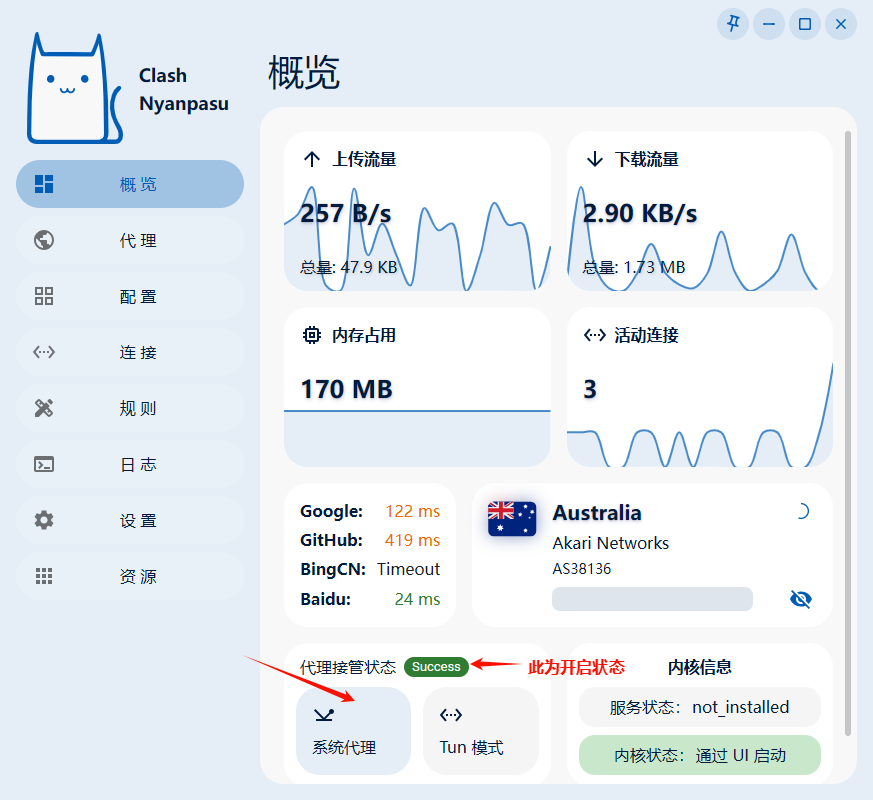This screenshot has height=800, width=873.
Task: Click the 概览 page heading
Action: (x=304, y=73)
